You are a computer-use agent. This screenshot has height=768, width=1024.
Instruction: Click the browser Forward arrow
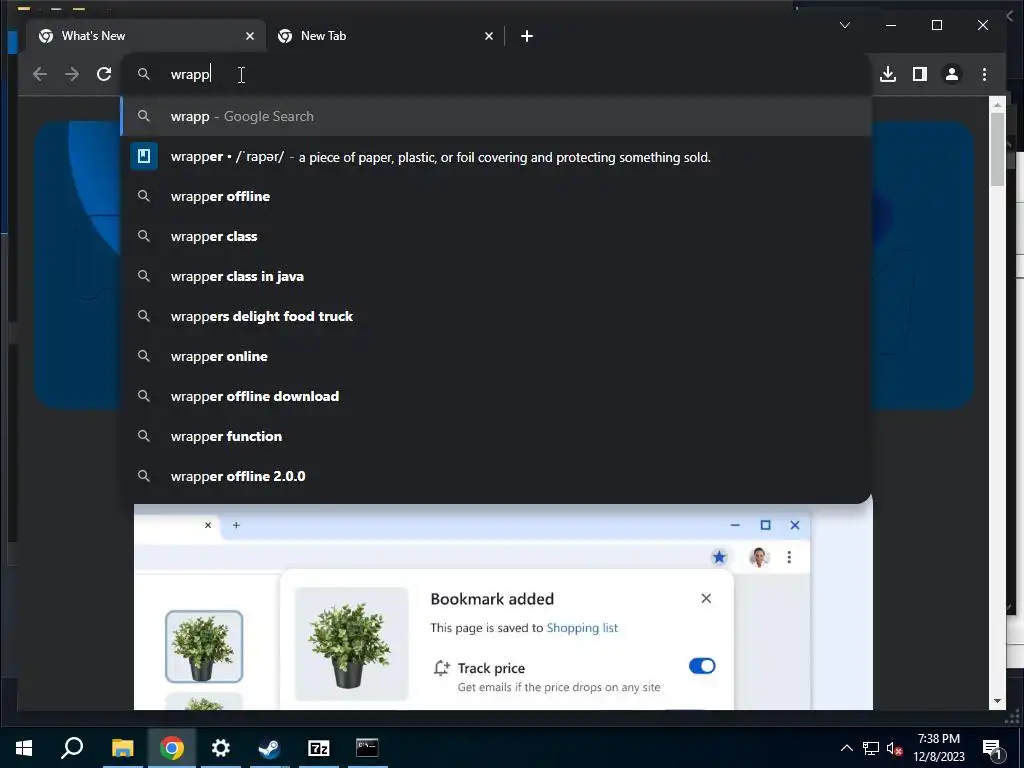pos(72,74)
